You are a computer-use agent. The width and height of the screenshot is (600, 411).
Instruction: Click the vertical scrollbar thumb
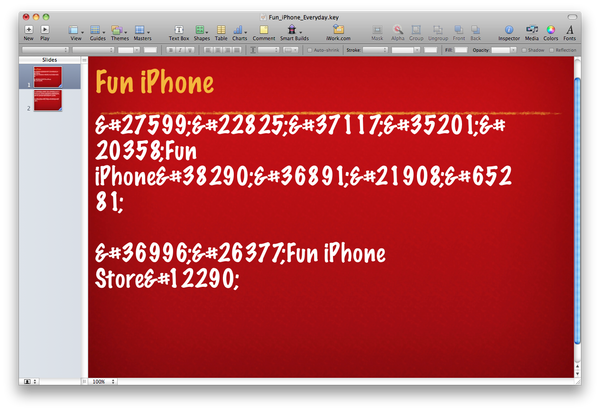[x=577, y=210]
